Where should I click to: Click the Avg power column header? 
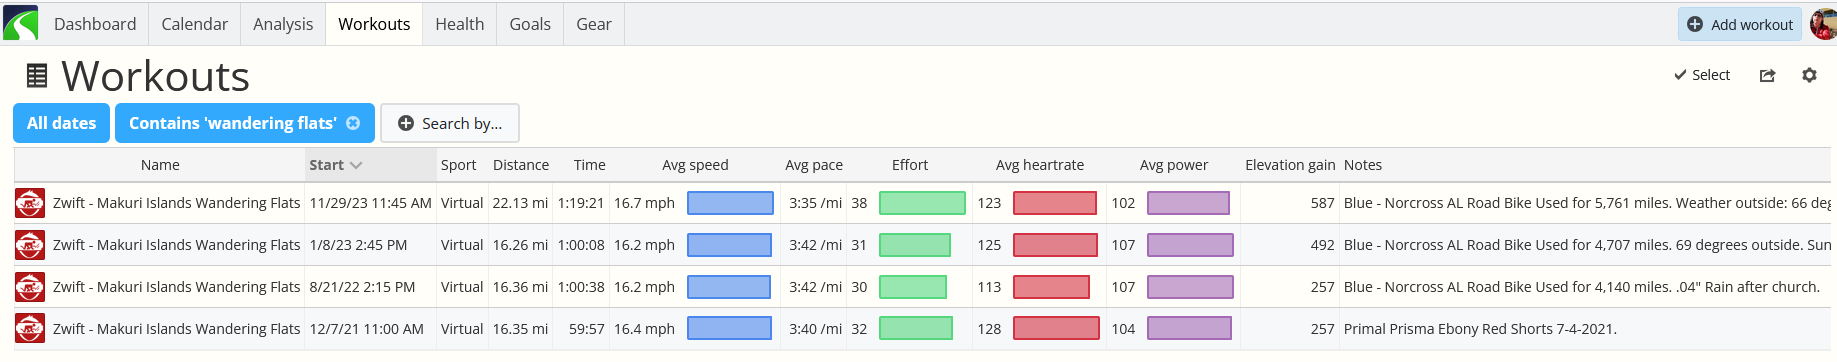click(x=1173, y=165)
